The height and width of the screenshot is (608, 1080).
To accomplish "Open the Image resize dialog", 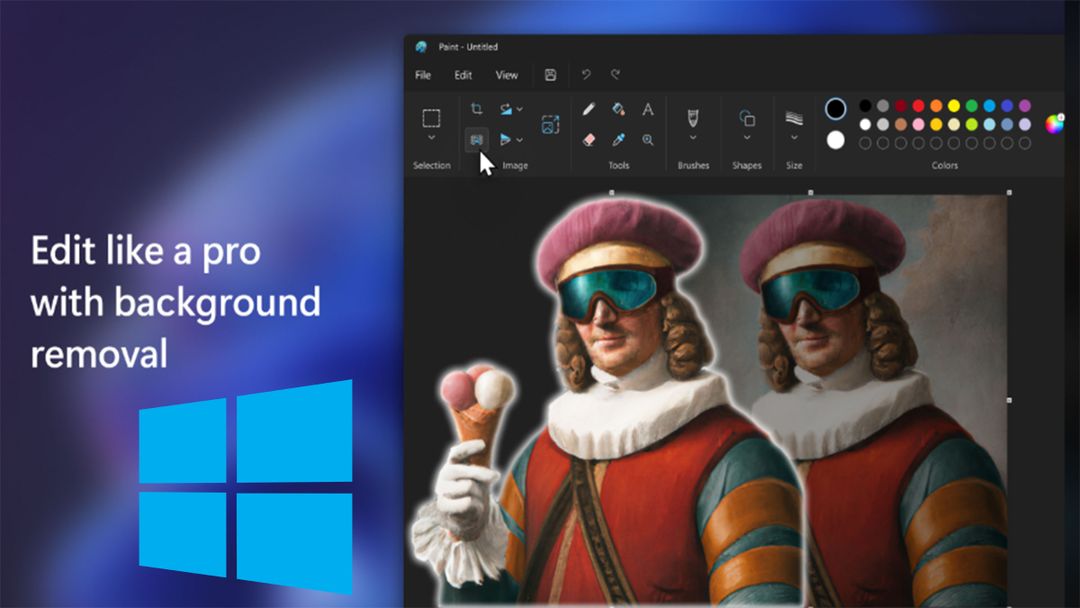I will point(548,122).
